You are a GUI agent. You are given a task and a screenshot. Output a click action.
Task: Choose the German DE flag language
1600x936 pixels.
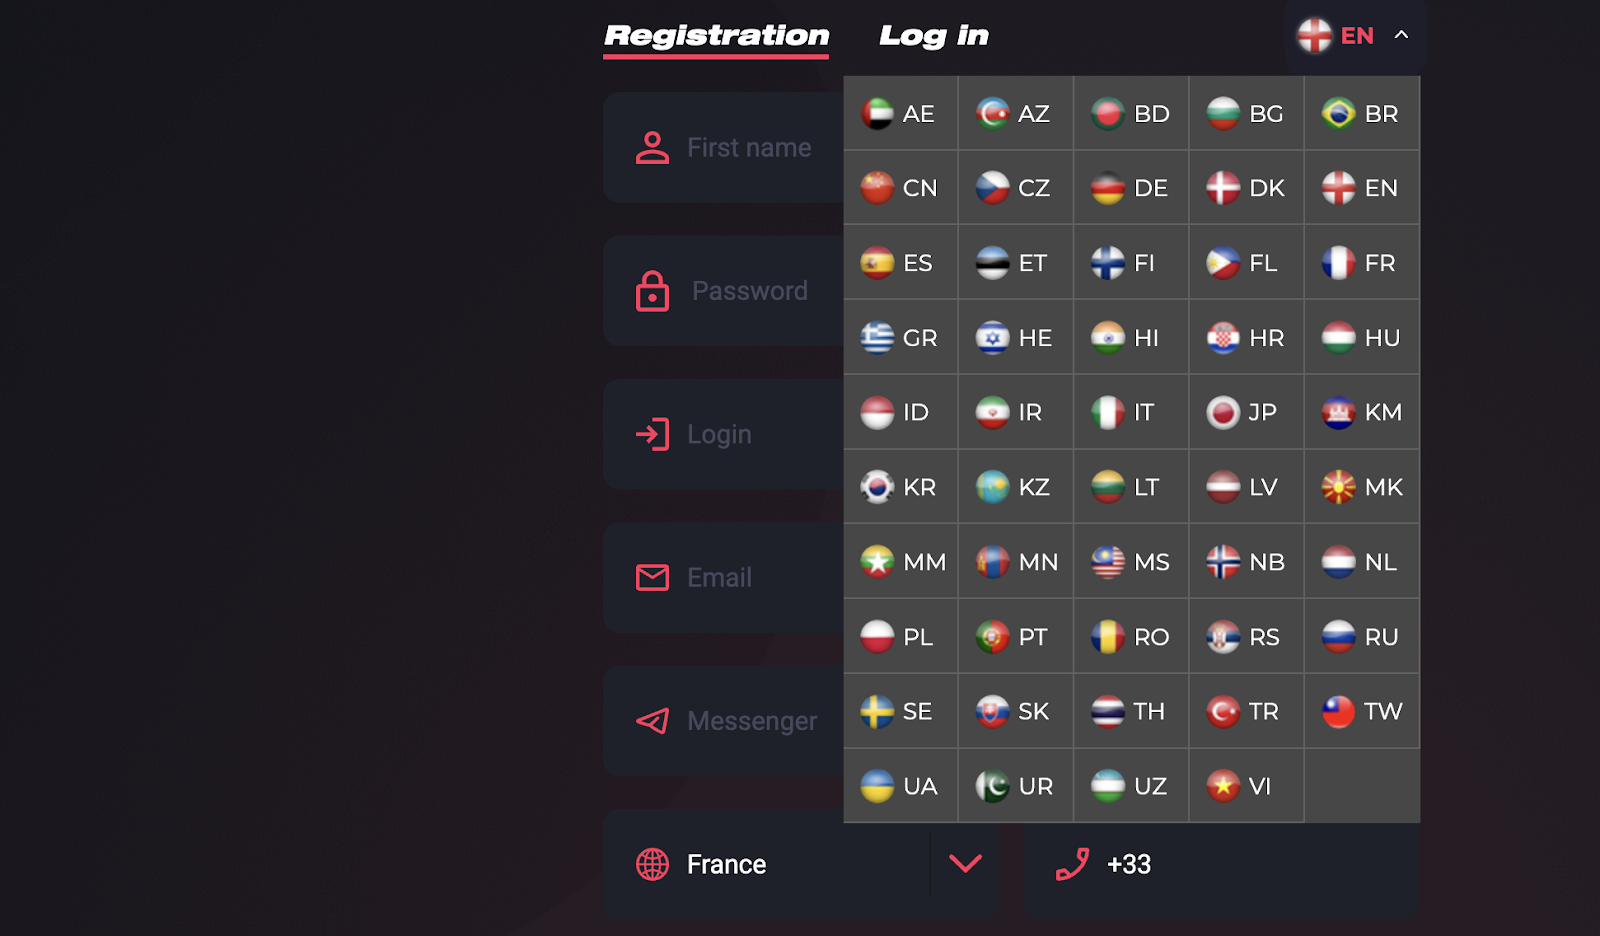[x=1131, y=188]
